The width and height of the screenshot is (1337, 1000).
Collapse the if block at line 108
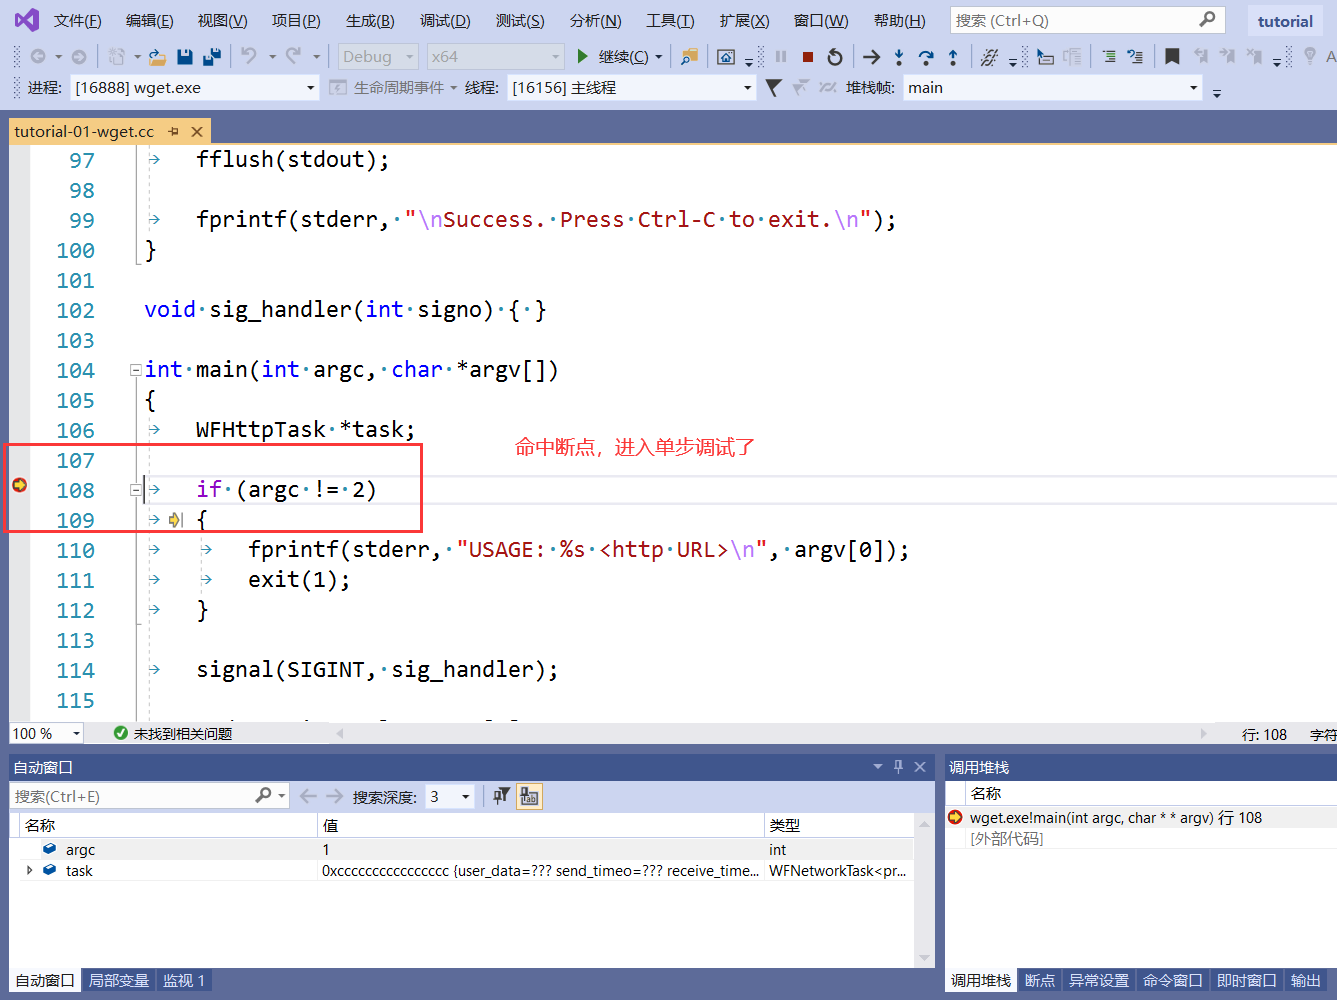[135, 490]
